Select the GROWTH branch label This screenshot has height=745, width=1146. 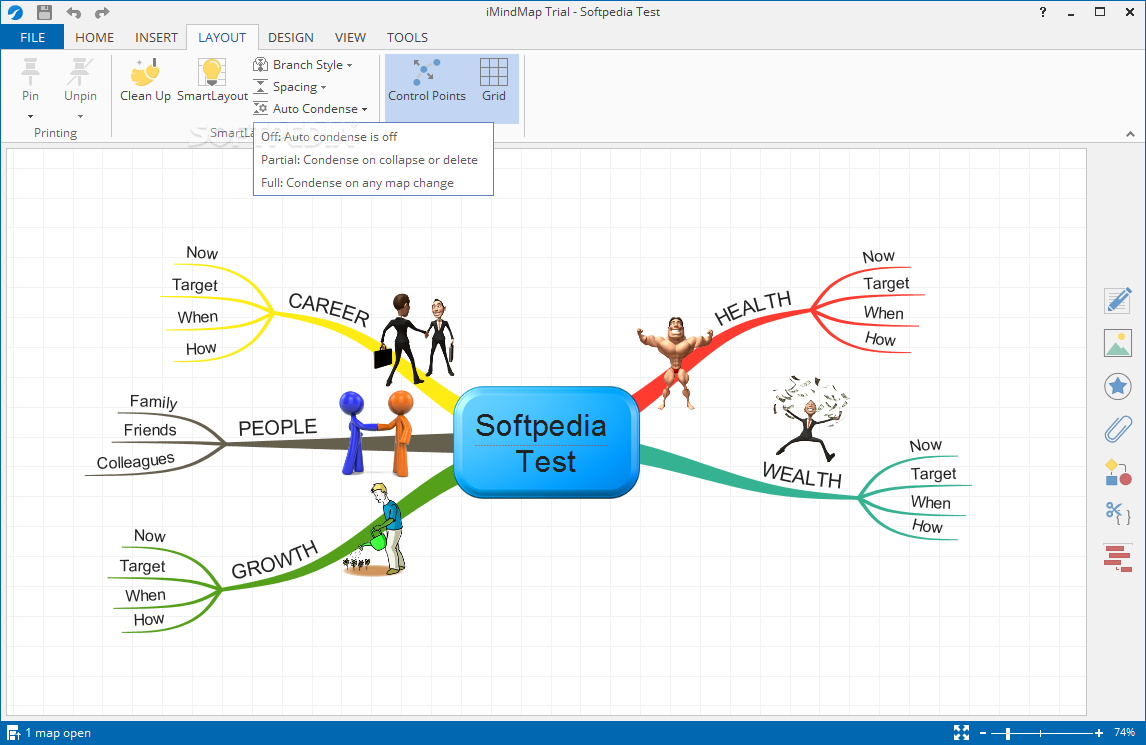coord(274,559)
